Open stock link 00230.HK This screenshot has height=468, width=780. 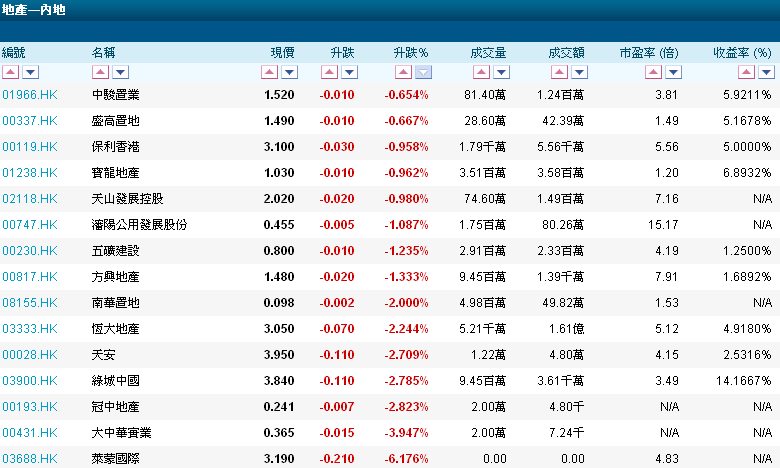pos(30,251)
